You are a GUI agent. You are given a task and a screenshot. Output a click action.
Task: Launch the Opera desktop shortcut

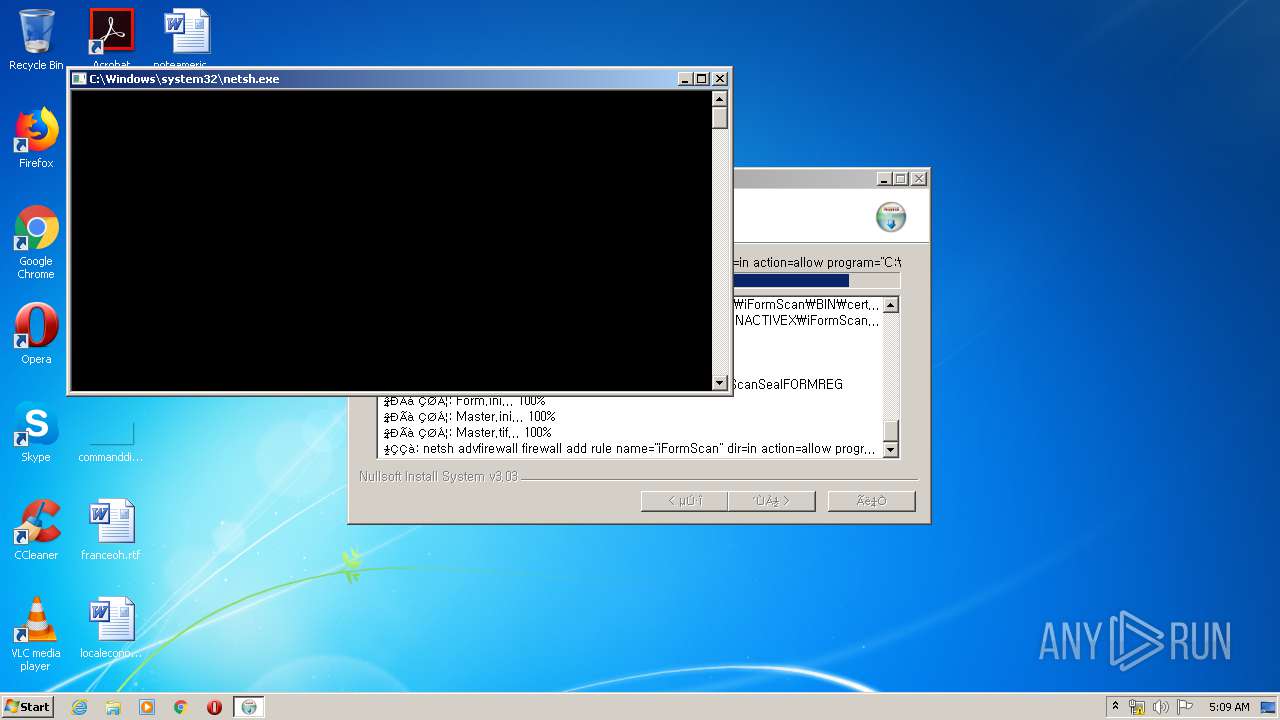(36, 334)
